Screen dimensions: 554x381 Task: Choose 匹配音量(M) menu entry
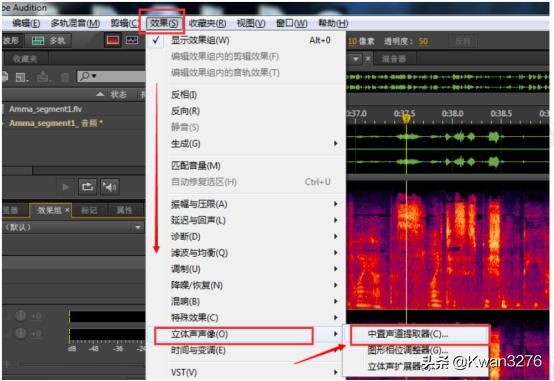tap(246, 165)
